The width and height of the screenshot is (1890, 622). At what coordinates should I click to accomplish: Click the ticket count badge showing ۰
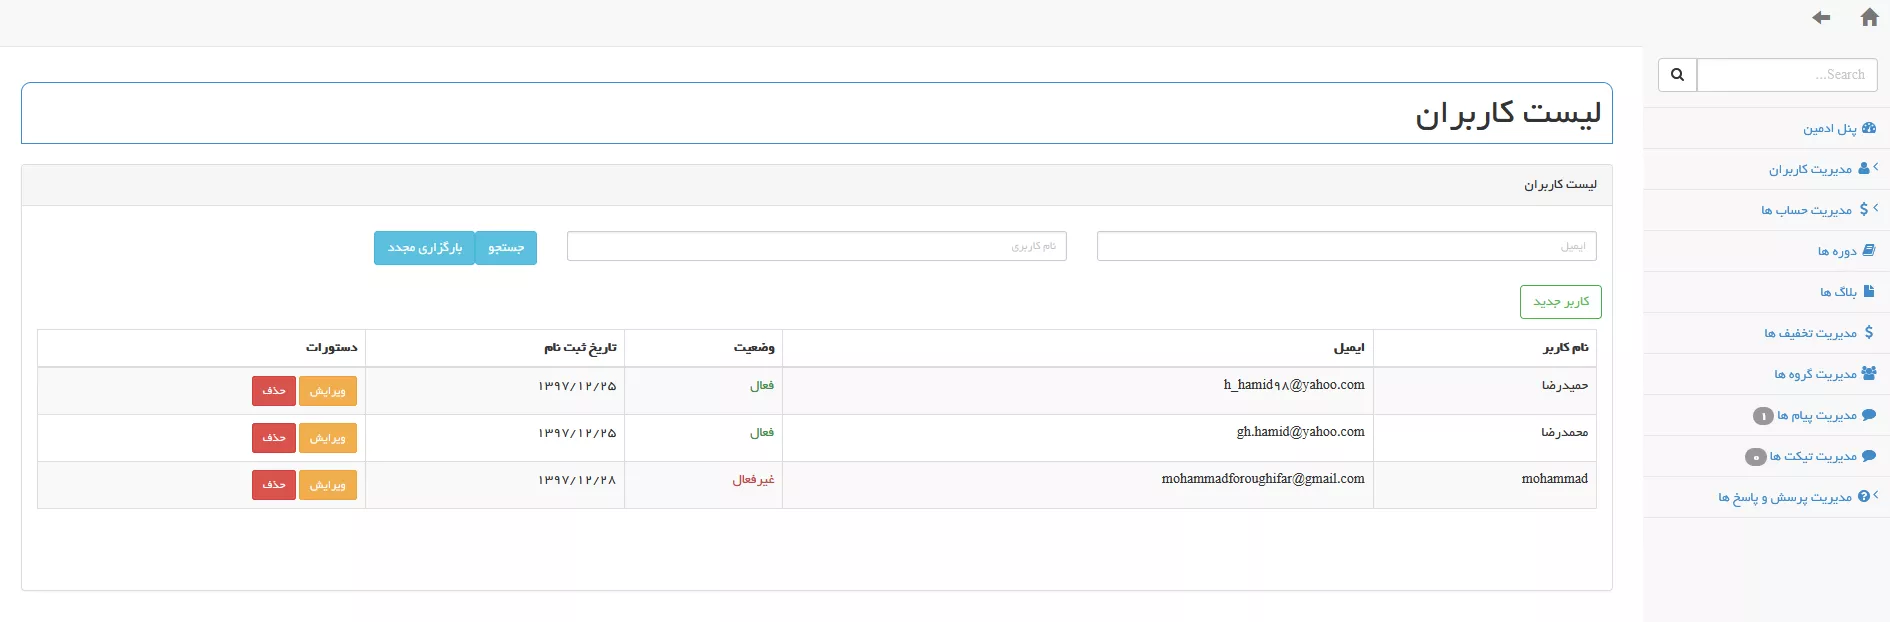point(1756,457)
